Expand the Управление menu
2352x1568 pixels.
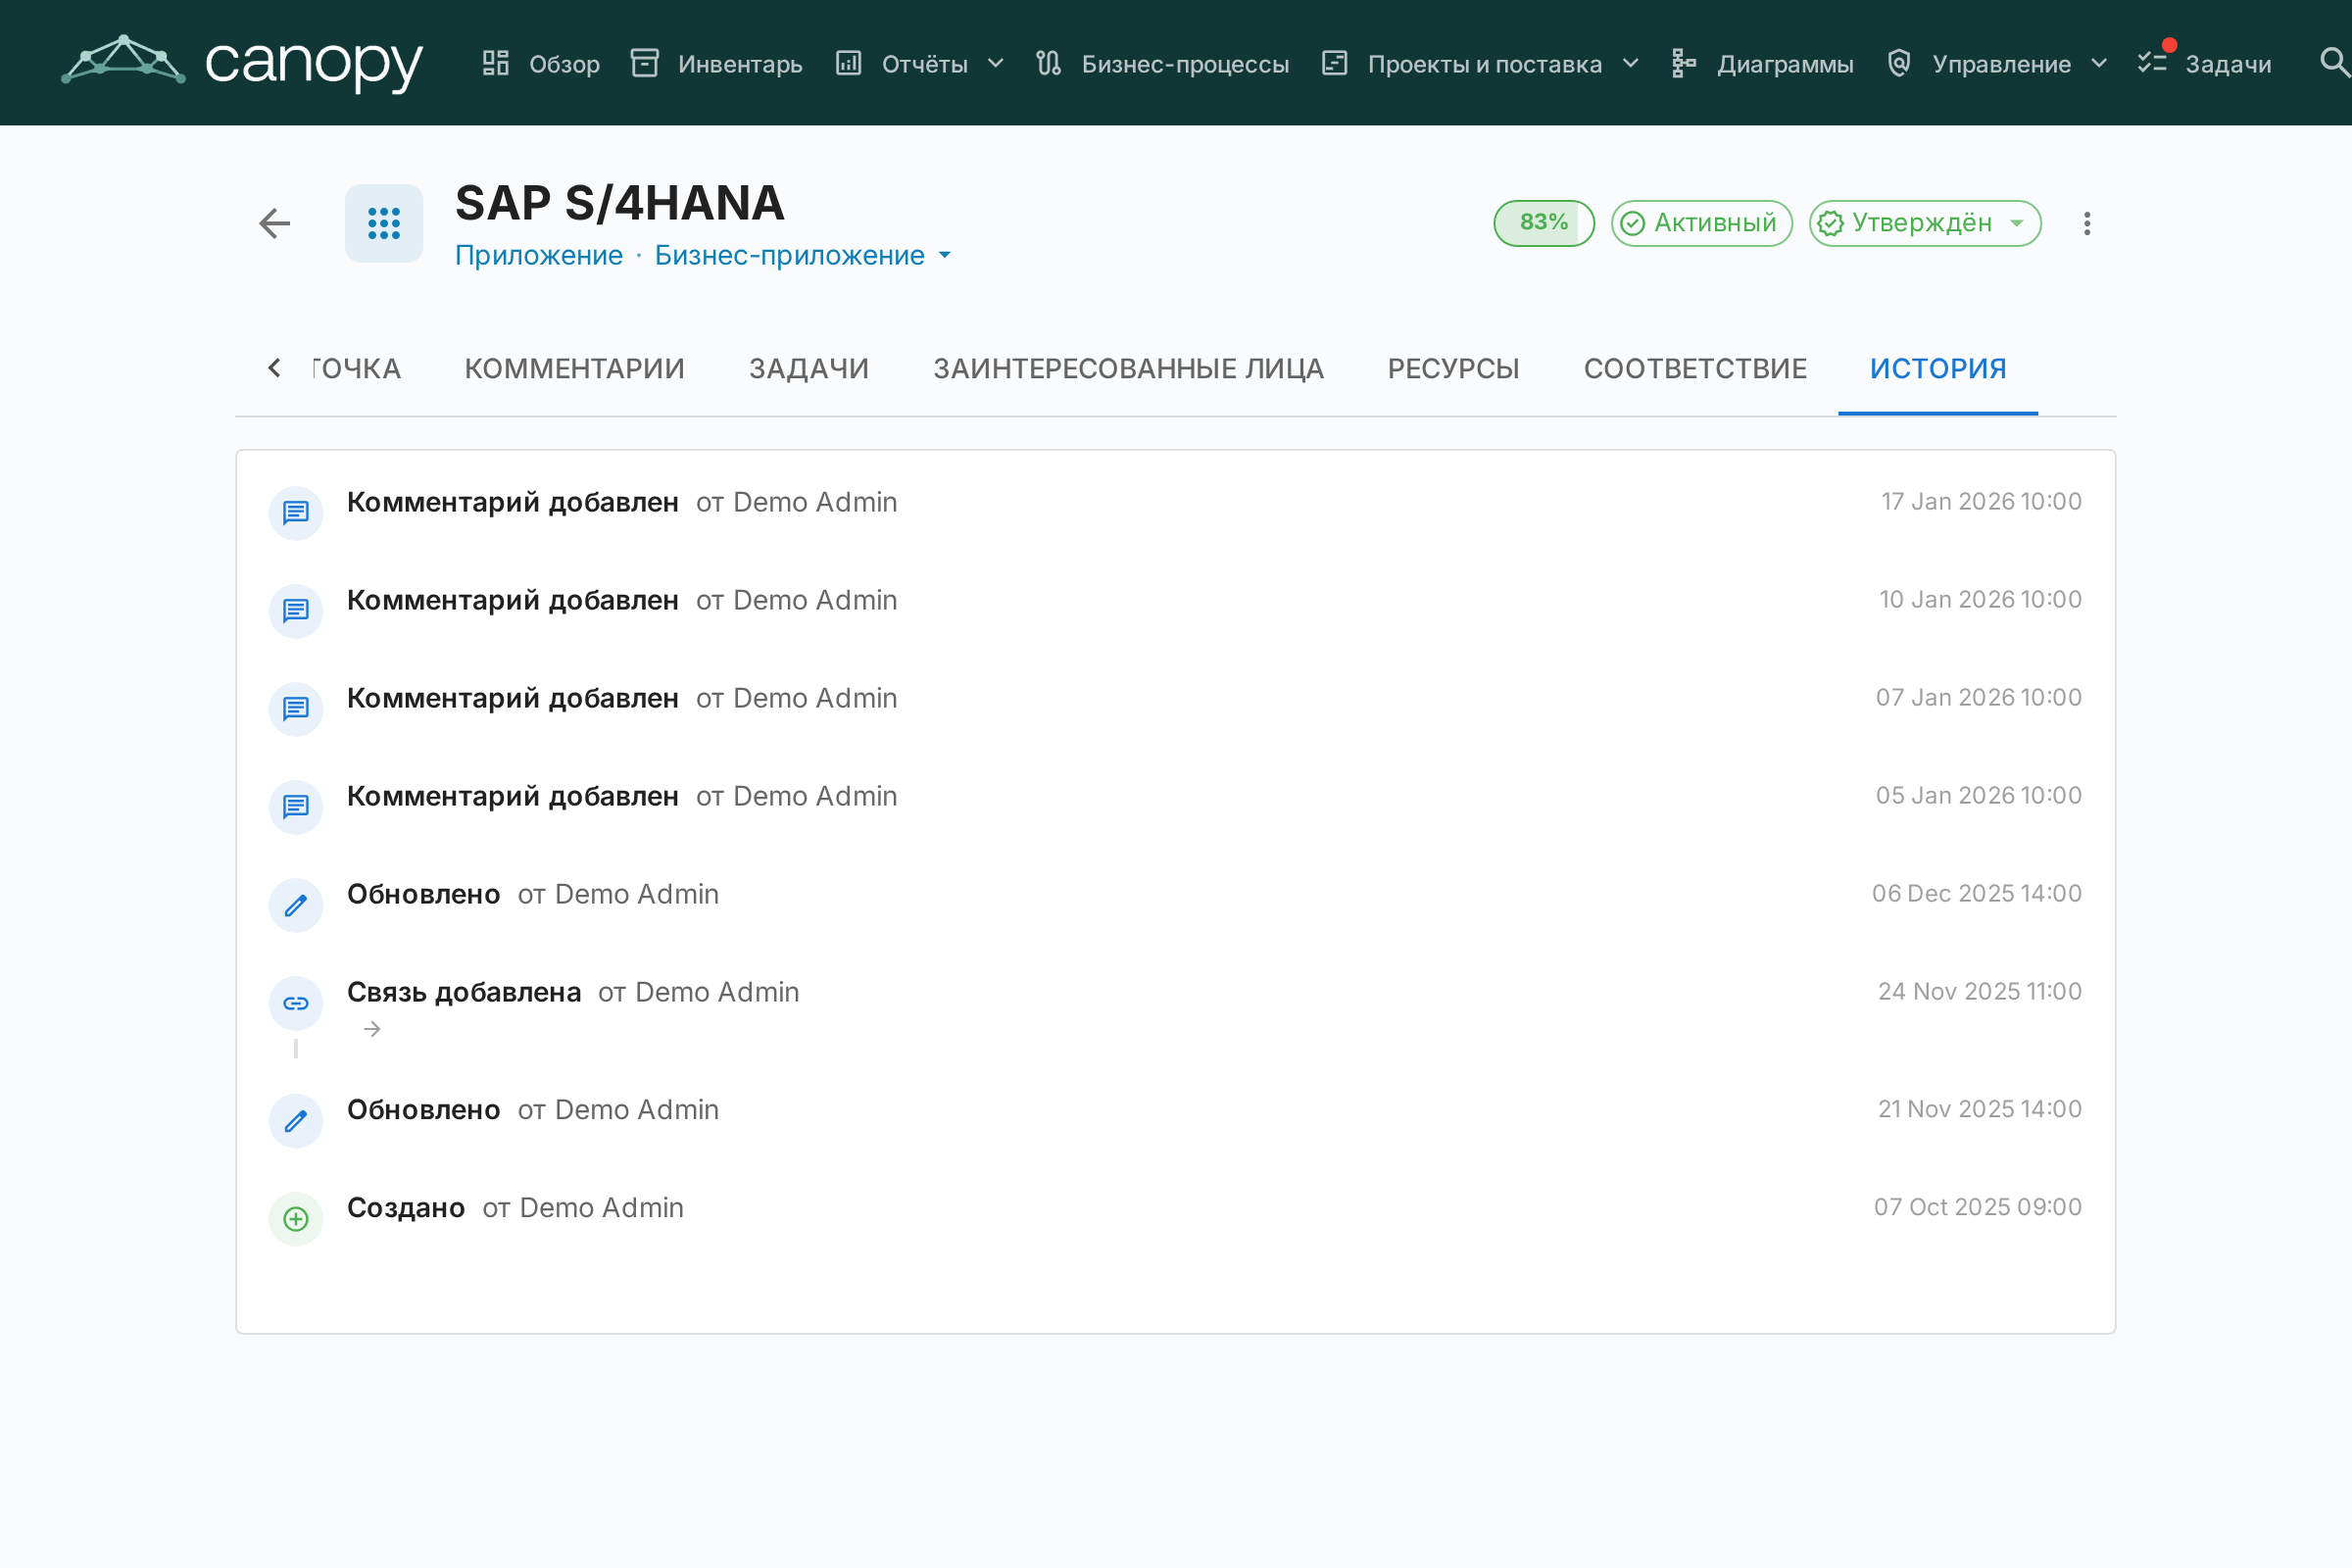coord(1997,64)
